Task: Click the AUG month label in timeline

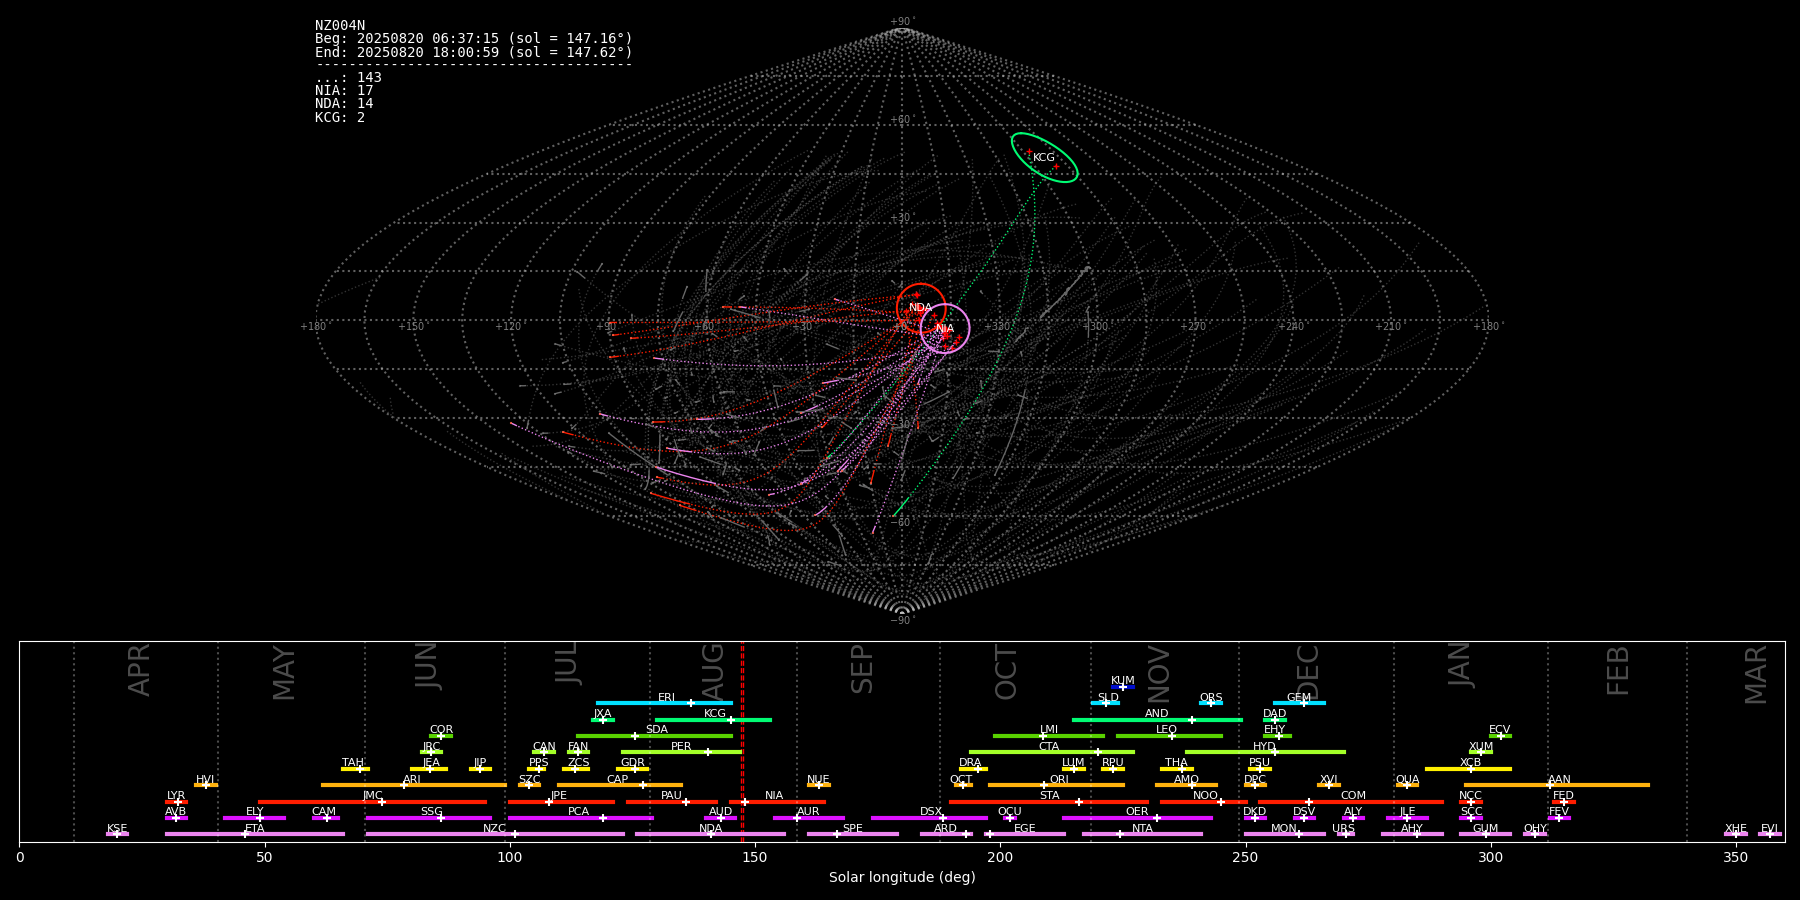Action: 713,672
